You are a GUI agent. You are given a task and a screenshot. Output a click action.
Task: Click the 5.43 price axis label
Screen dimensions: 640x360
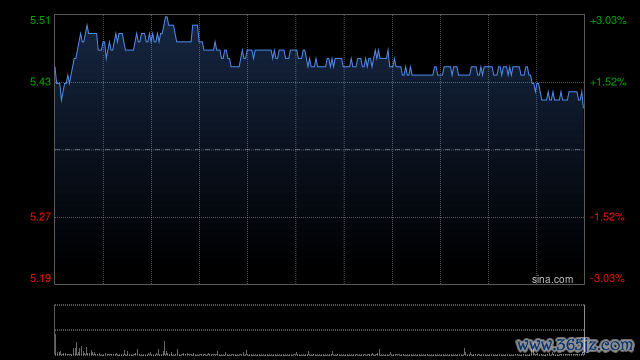click(x=40, y=82)
